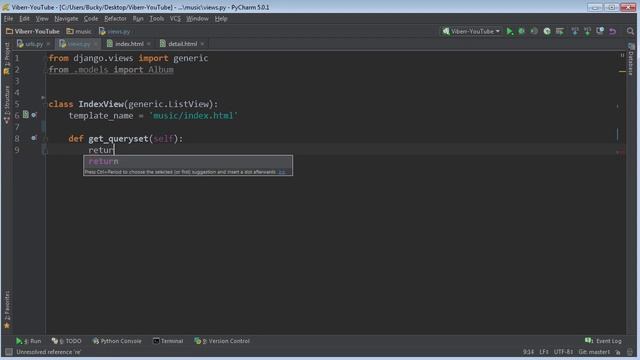Open the VCS show history icon
Screen dimensions: 640x360
pos(600,31)
